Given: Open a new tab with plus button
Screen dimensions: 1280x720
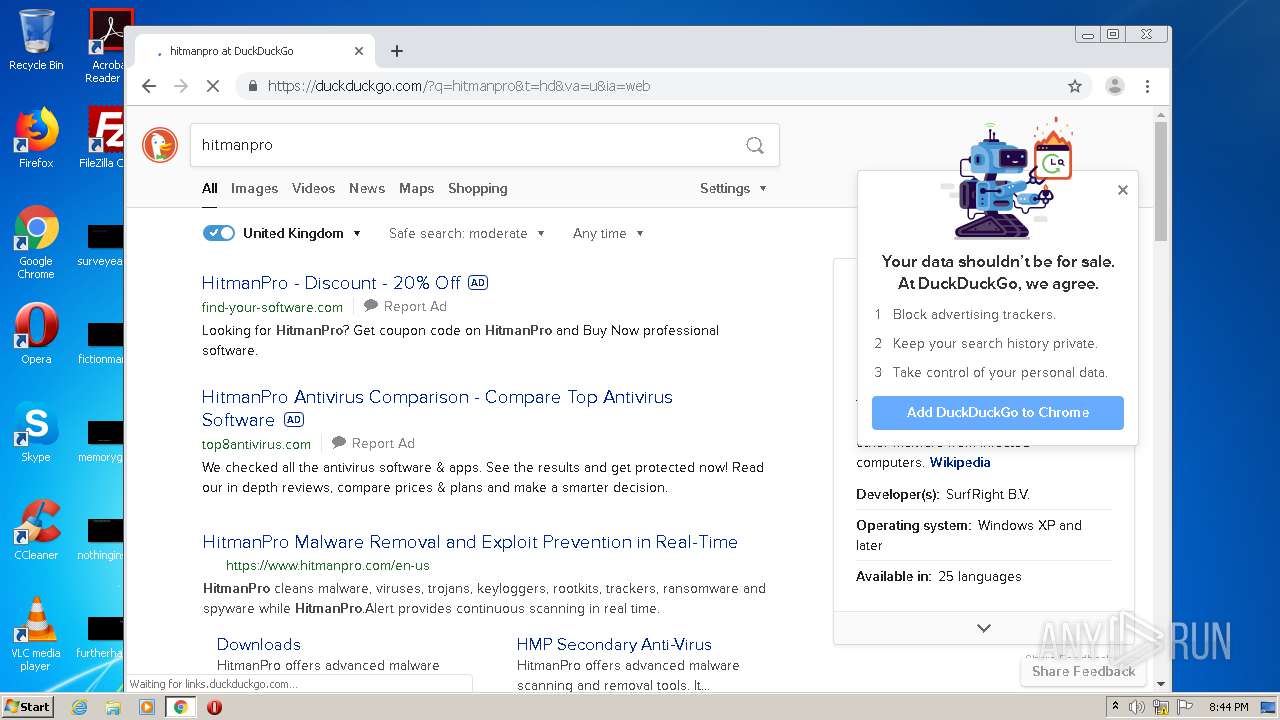Looking at the screenshot, I should tap(397, 51).
